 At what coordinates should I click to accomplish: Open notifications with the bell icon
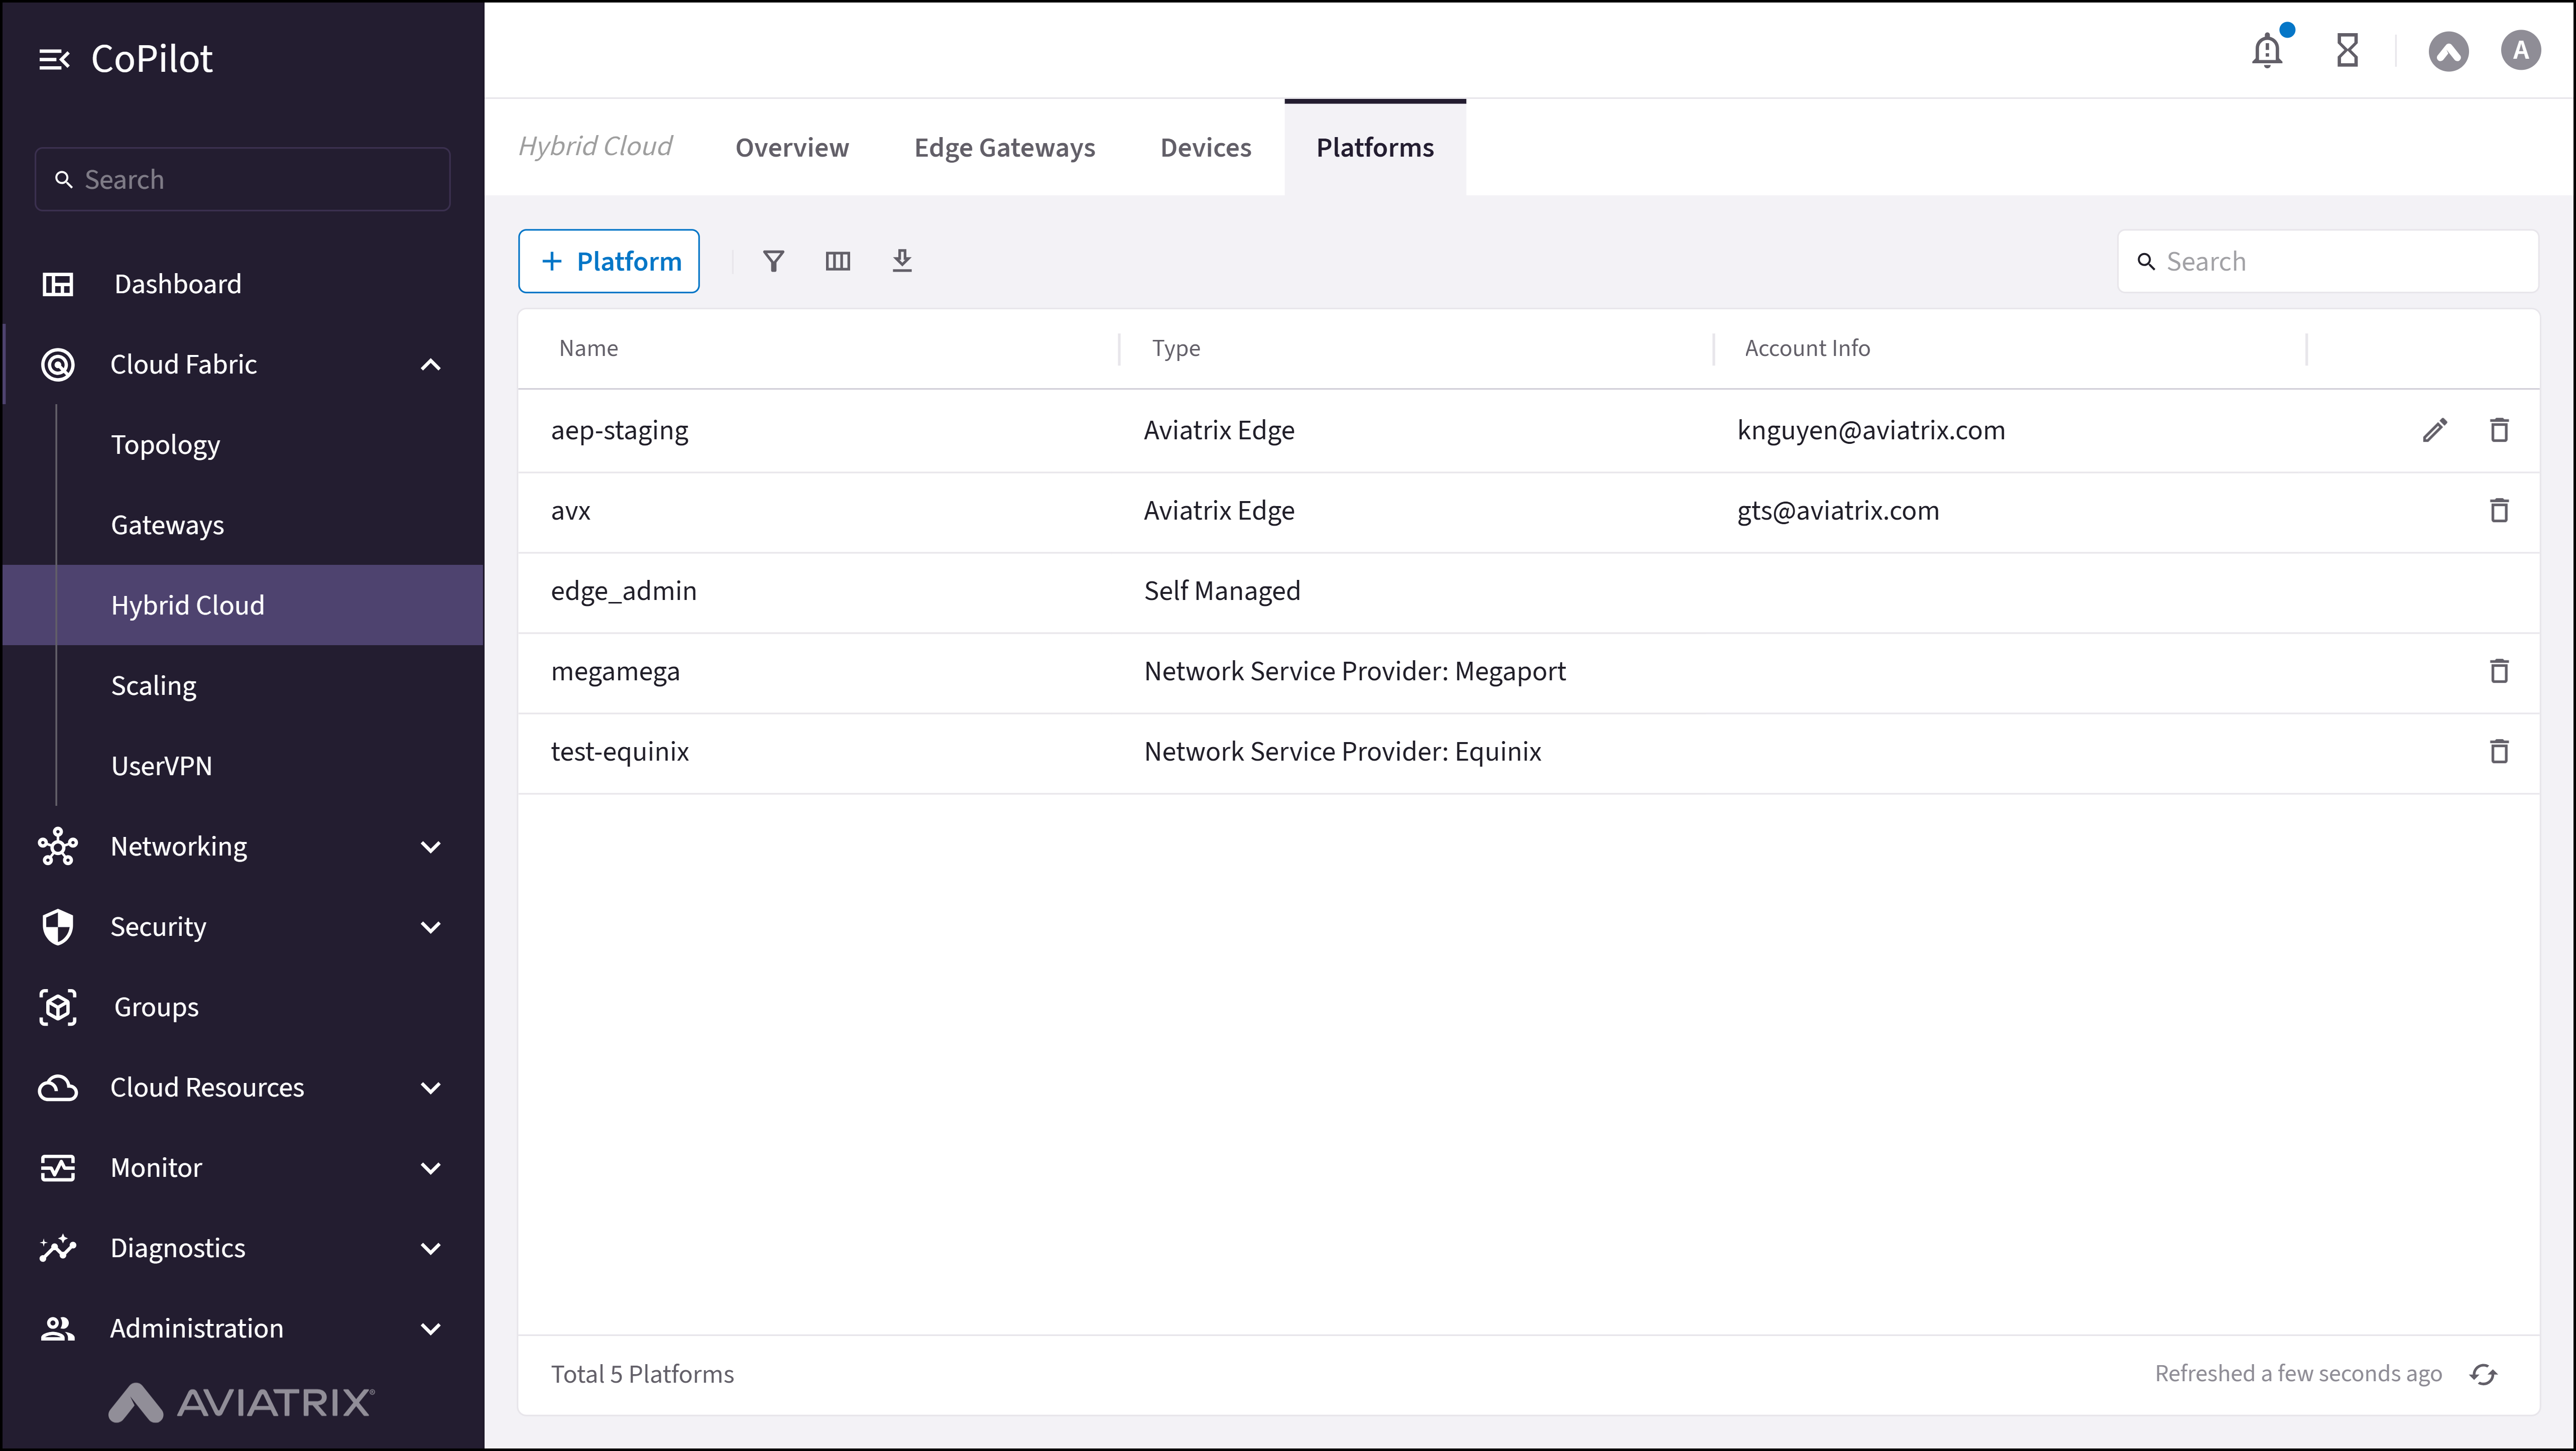(2266, 50)
